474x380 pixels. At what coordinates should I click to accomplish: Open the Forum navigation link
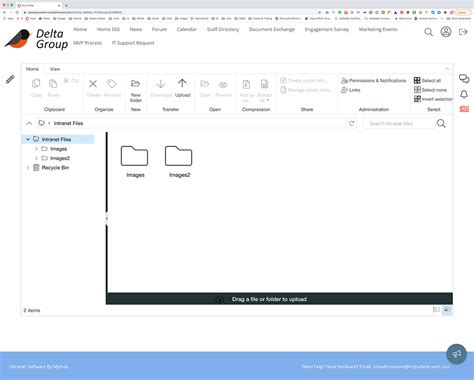(159, 29)
